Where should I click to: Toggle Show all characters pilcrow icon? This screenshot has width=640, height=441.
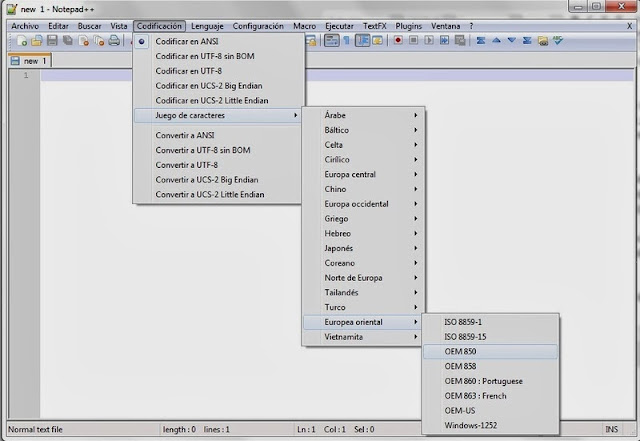pos(347,40)
